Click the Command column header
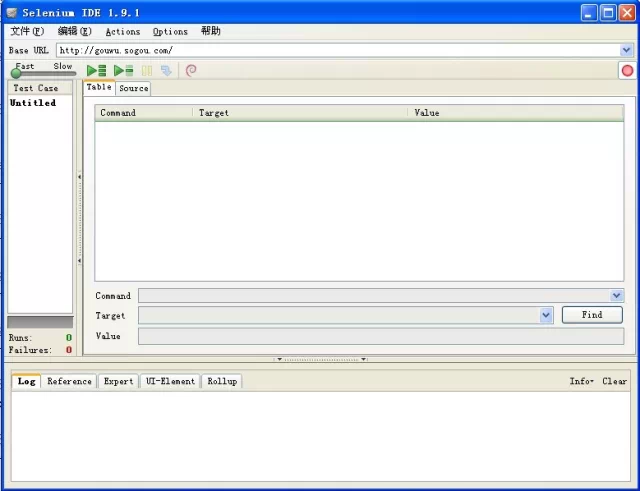The image size is (640, 491). point(144,113)
